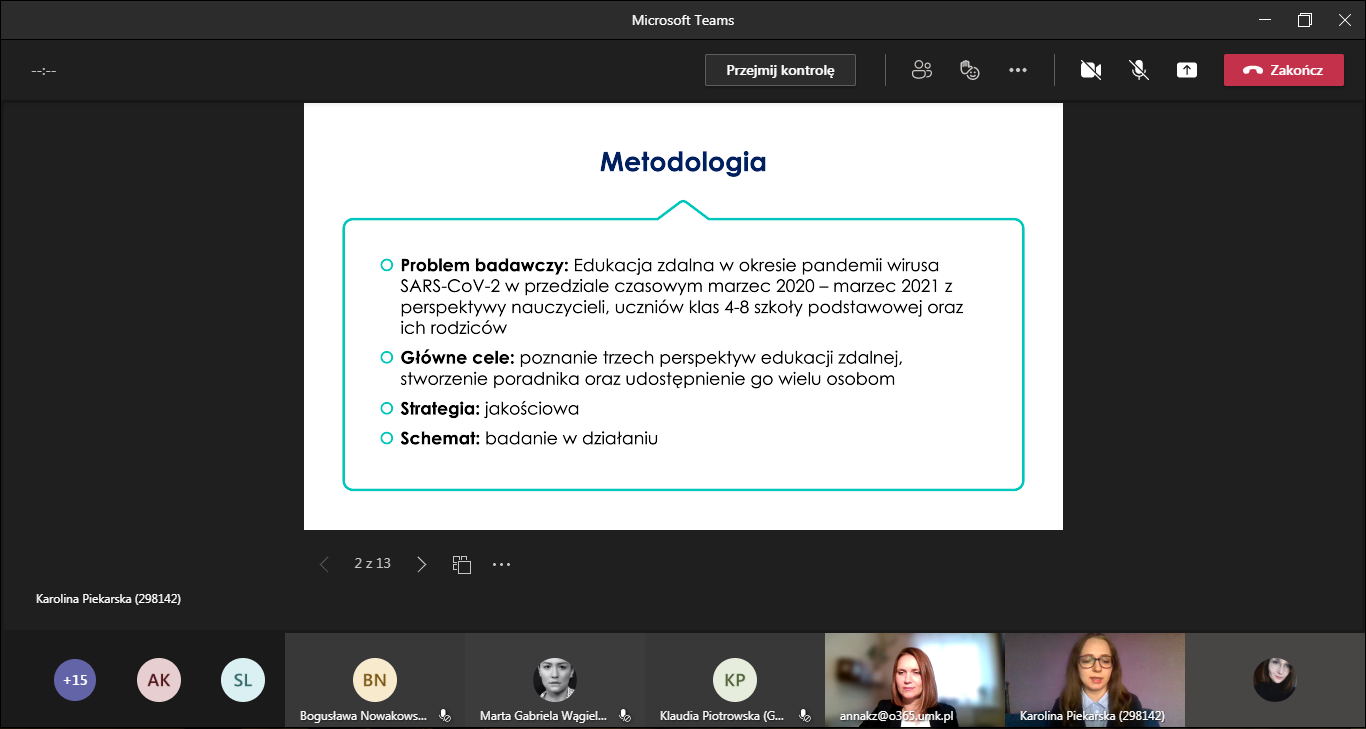Select Marta Gabriela Wągiel participant tile
The height and width of the screenshot is (729, 1366).
555,680
